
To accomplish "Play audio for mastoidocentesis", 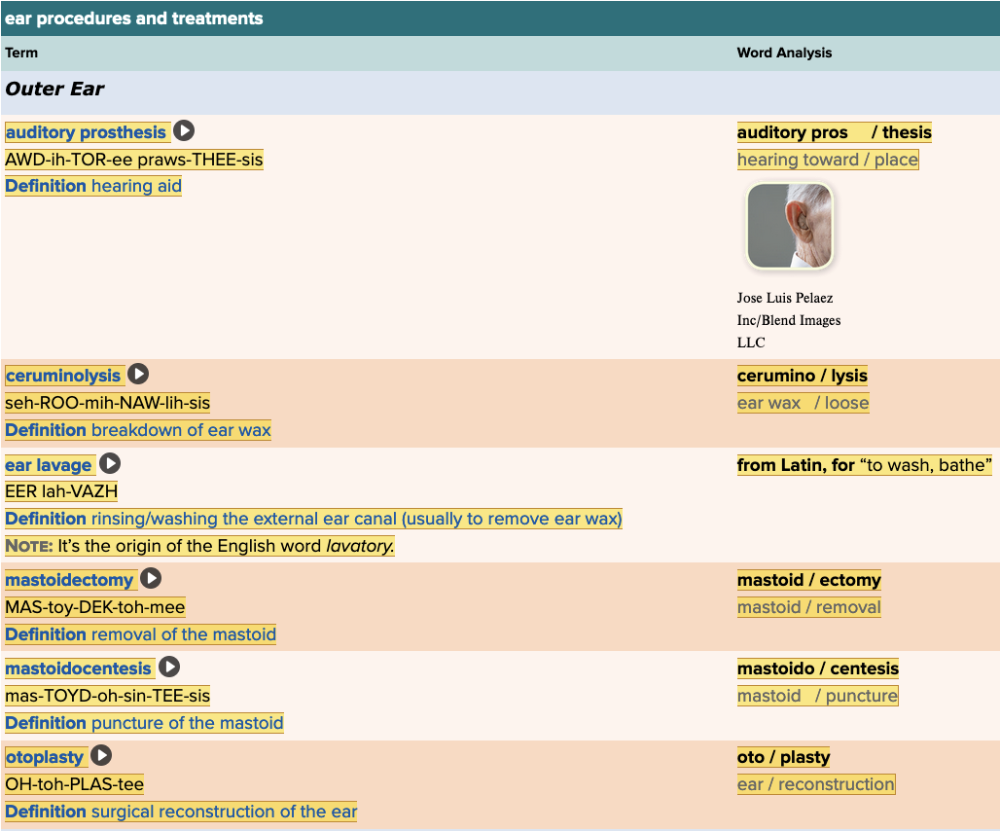I will (169, 667).
